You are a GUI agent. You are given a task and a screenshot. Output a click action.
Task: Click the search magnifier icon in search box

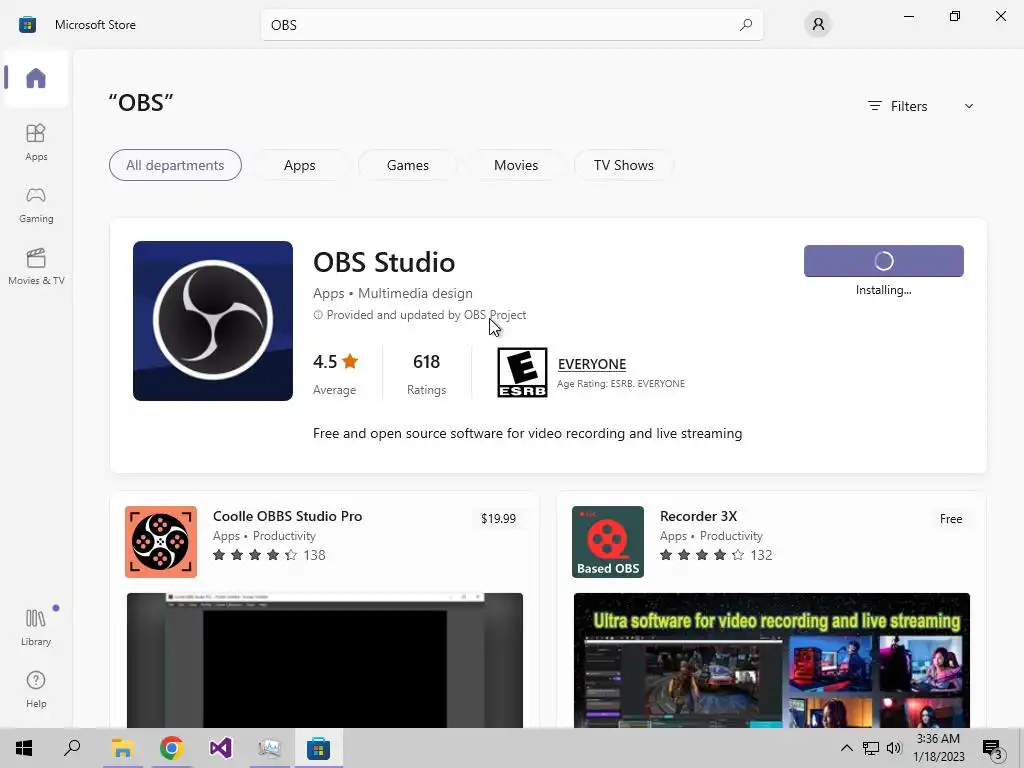pyautogui.click(x=745, y=25)
